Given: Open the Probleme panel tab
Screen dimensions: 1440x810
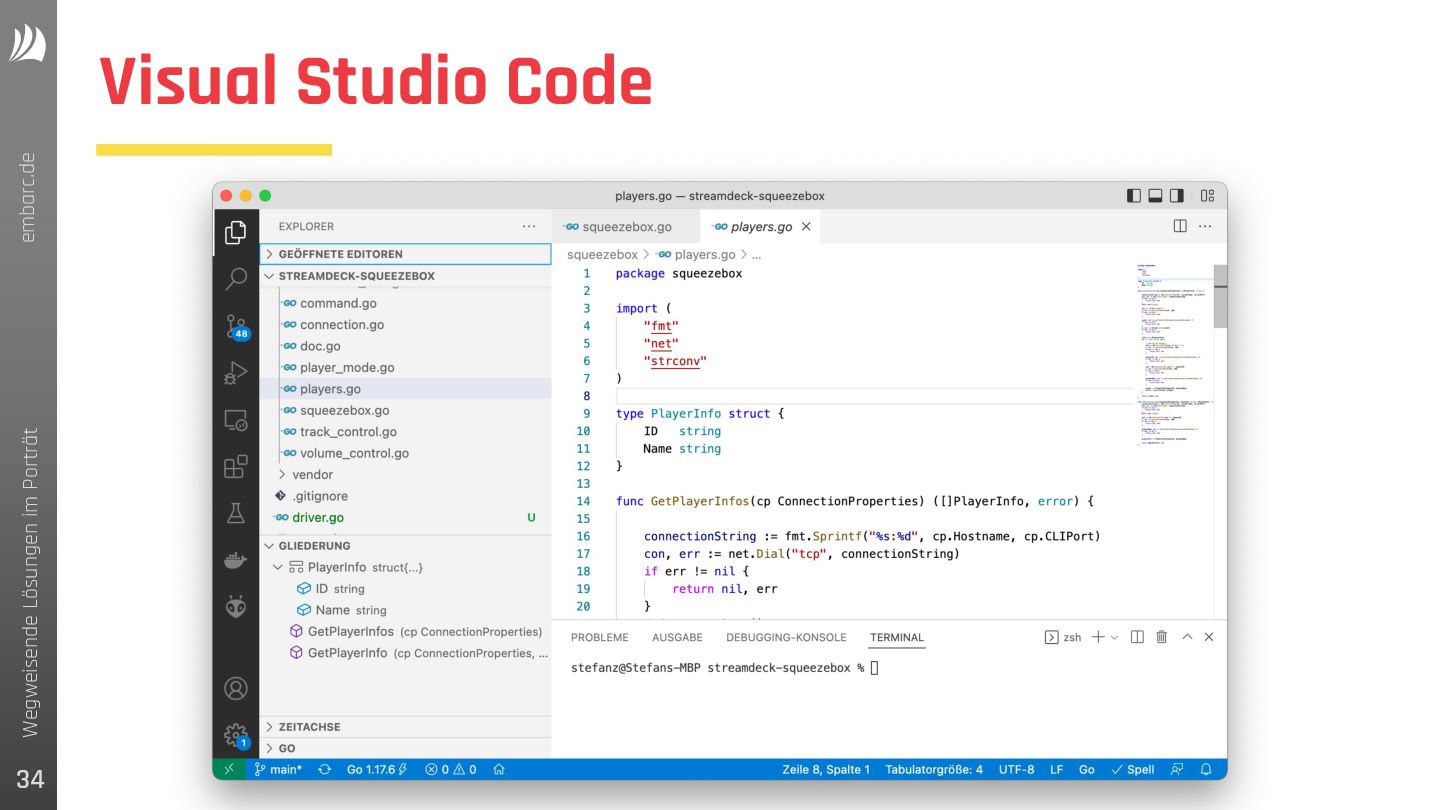Looking at the screenshot, I should pos(600,637).
